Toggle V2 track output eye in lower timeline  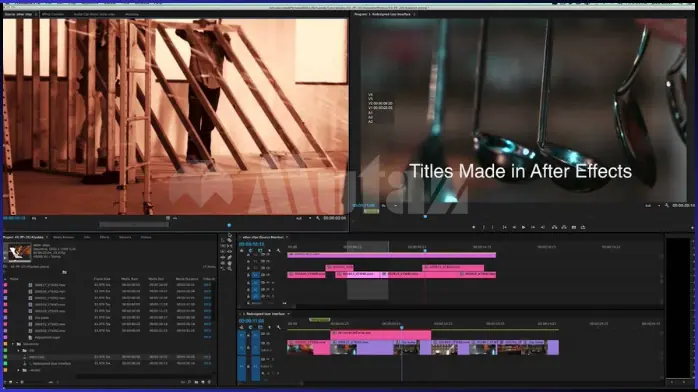click(x=268, y=334)
